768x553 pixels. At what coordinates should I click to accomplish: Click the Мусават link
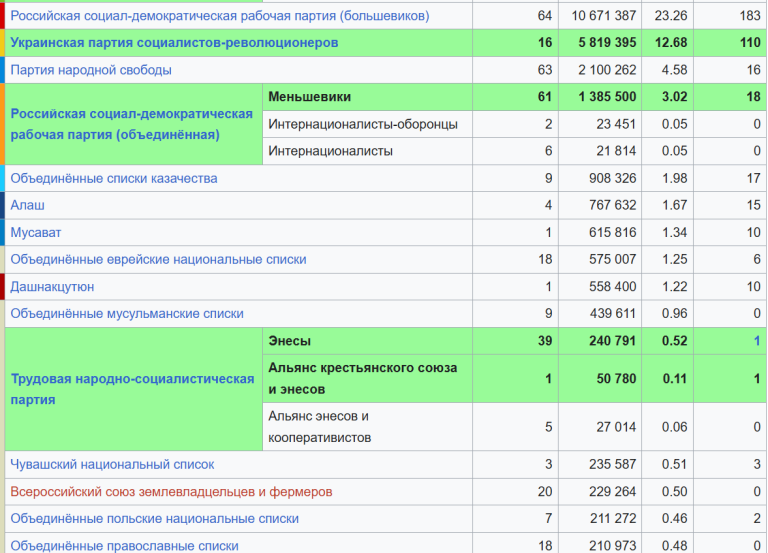tap(36, 232)
